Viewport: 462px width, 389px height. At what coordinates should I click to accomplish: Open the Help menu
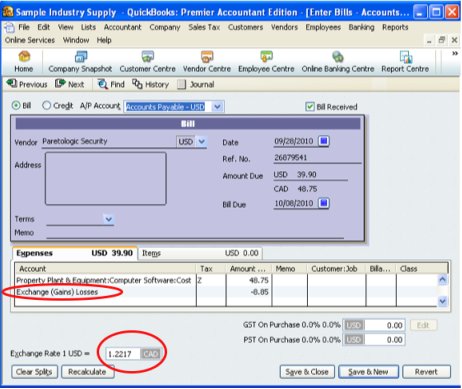pos(104,40)
